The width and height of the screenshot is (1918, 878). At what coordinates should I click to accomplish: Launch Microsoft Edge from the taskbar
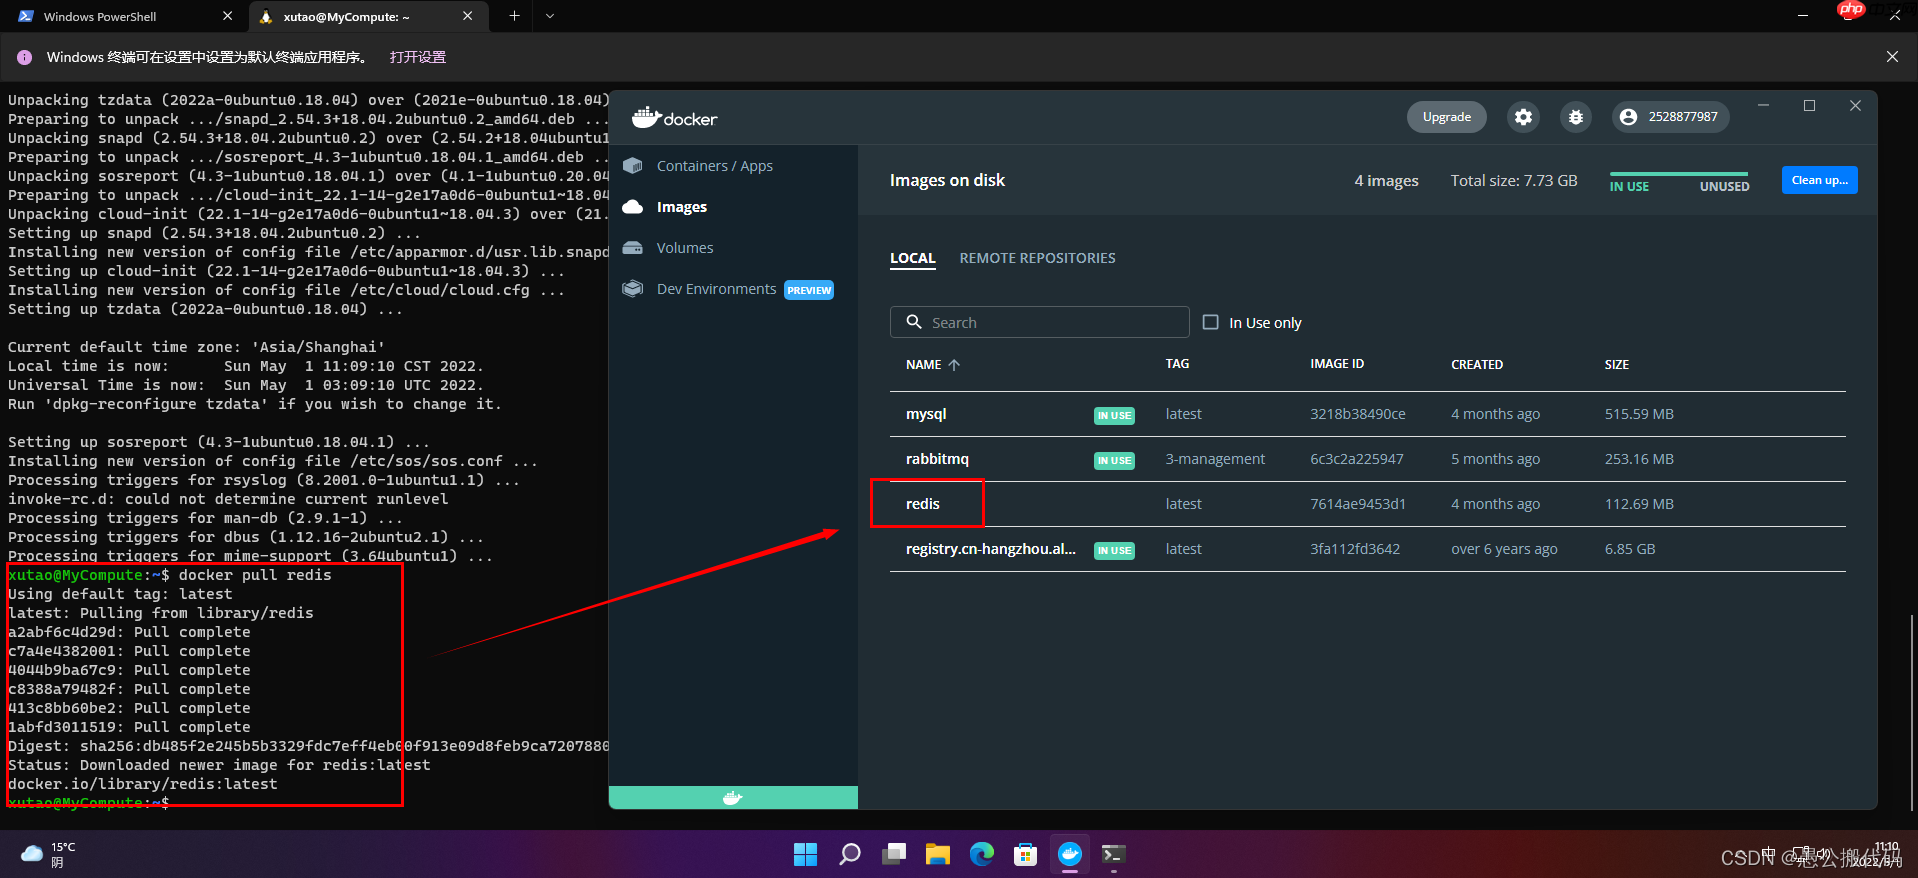coord(982,854)
